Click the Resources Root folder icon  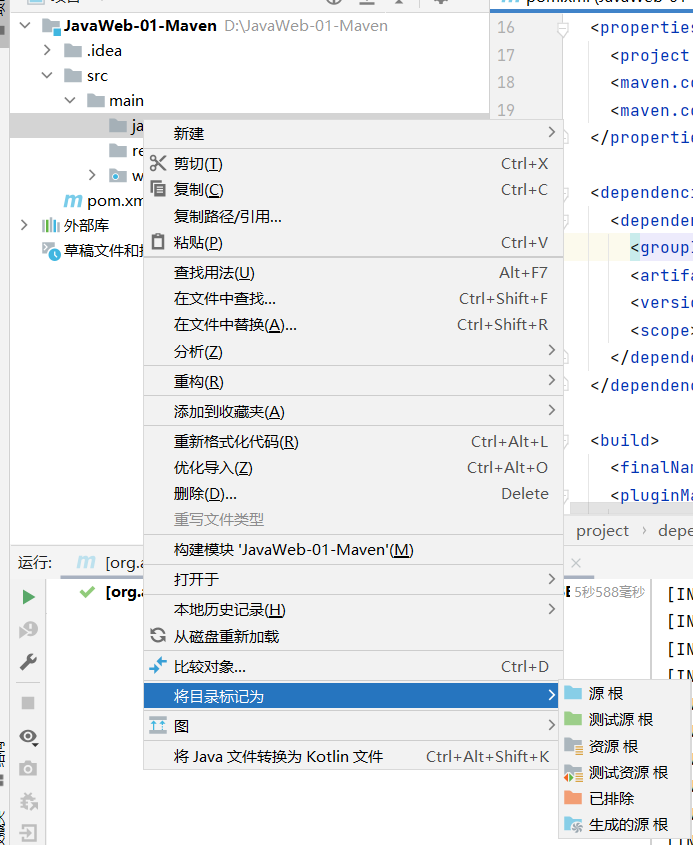pyautogui.click(x=573, y=746)
